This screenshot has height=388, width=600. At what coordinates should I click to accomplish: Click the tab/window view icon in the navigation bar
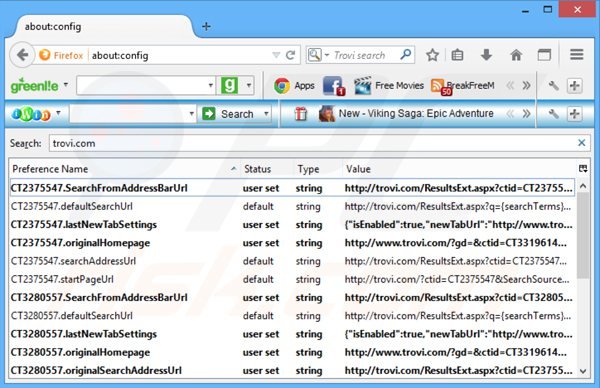tap(544, 55)
